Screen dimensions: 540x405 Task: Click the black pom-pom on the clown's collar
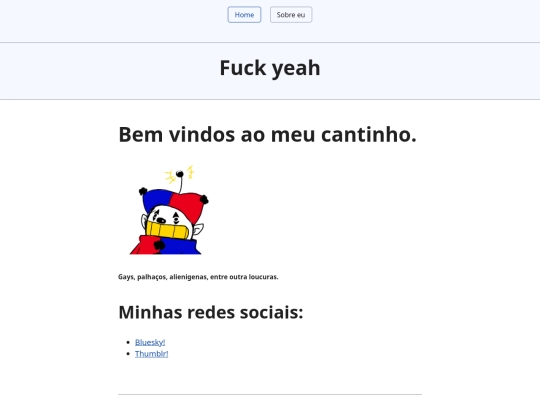[x=159, y=245]
